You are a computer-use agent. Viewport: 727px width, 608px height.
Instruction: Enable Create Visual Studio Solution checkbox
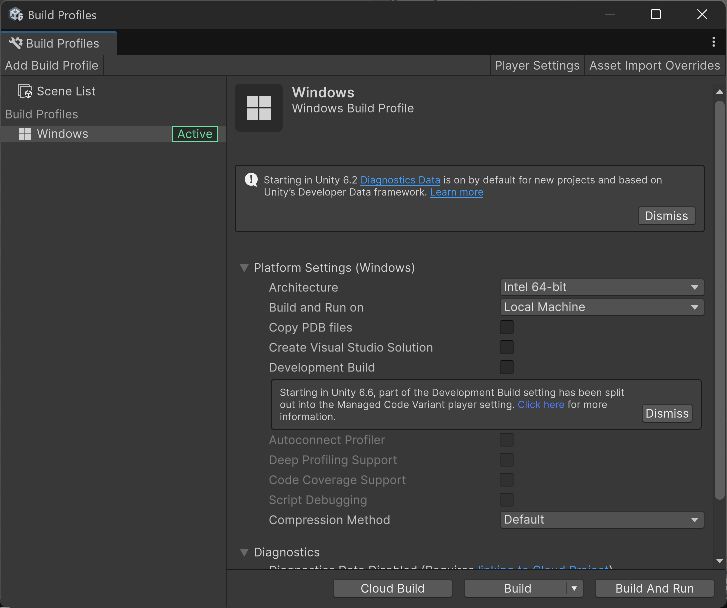[507, 347]
